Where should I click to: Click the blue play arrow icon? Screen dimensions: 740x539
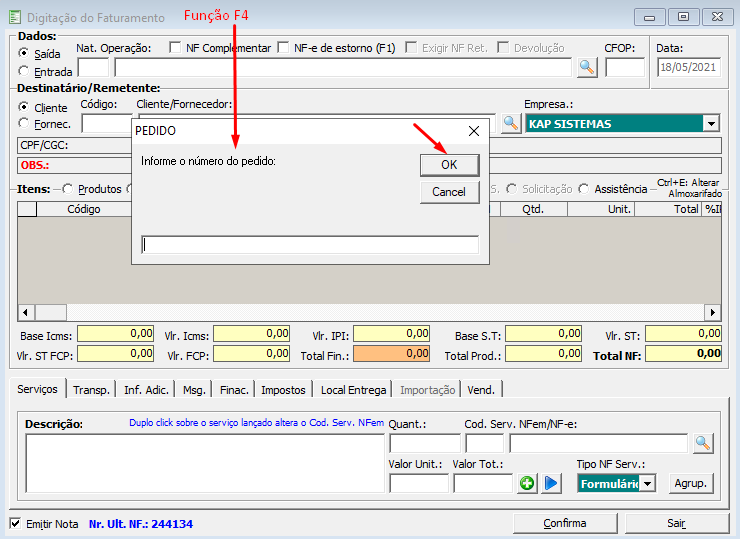551,483
